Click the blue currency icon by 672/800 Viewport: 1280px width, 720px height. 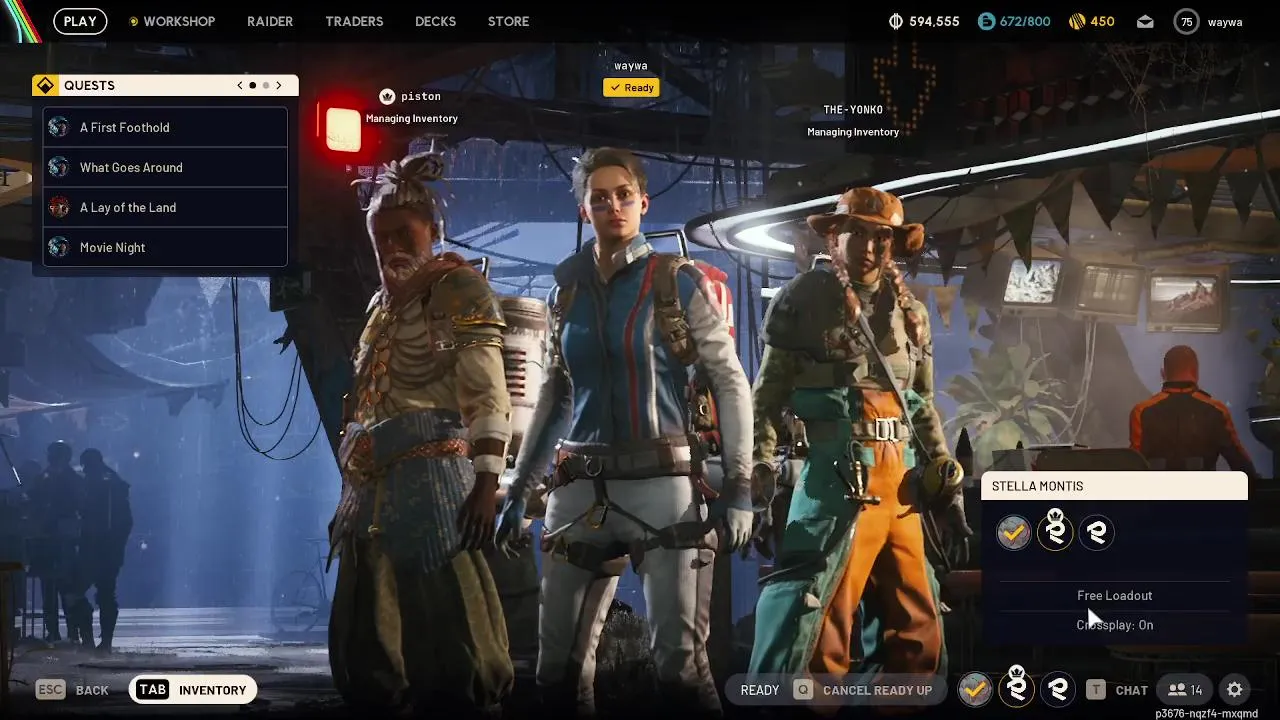click(x=986, y=21)
